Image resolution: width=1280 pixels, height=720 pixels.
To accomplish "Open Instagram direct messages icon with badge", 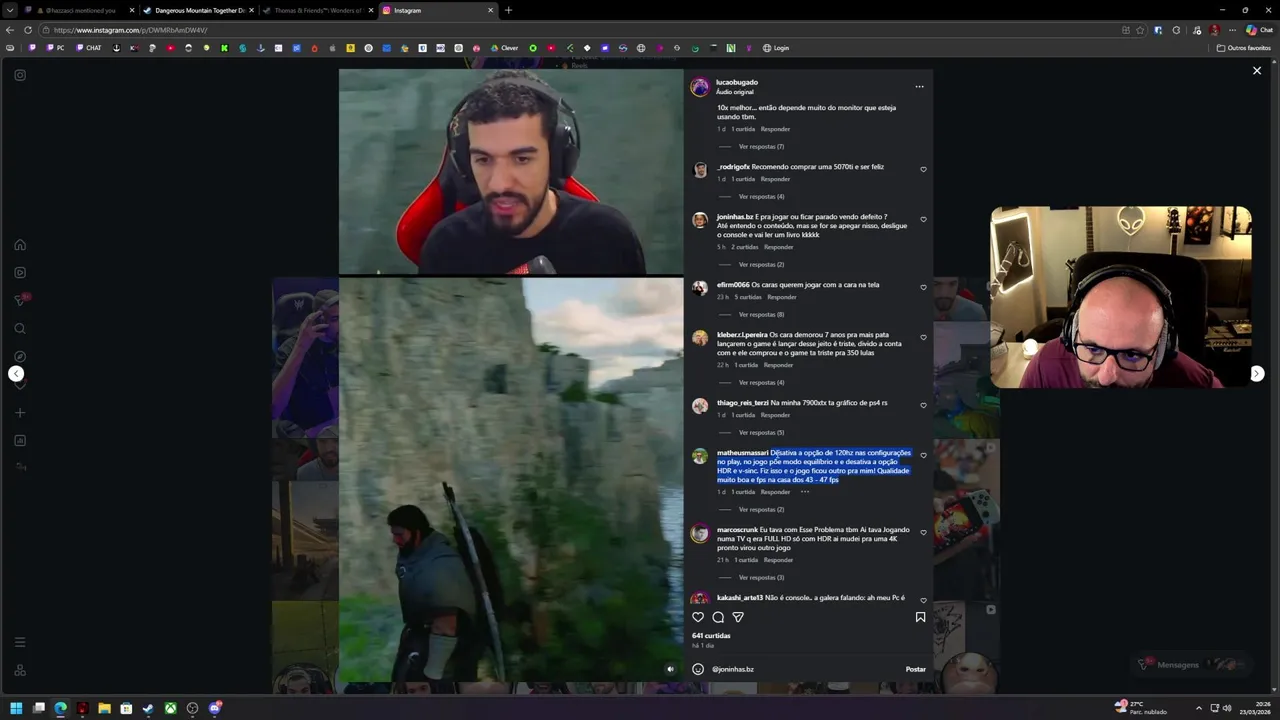I will (20, 300).
